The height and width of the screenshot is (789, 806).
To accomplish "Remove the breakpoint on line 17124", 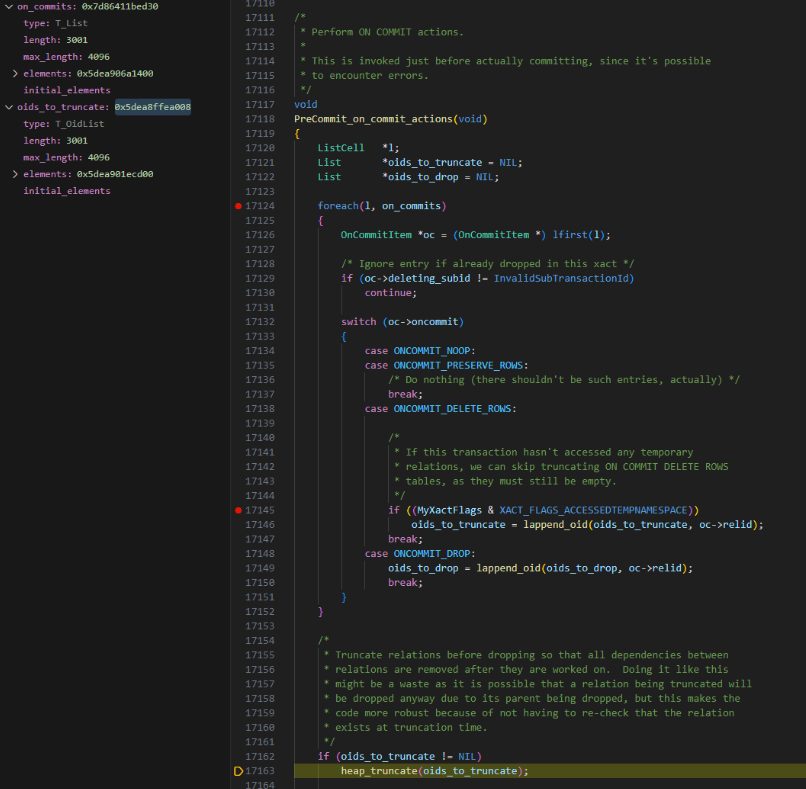I will (238, 206).
